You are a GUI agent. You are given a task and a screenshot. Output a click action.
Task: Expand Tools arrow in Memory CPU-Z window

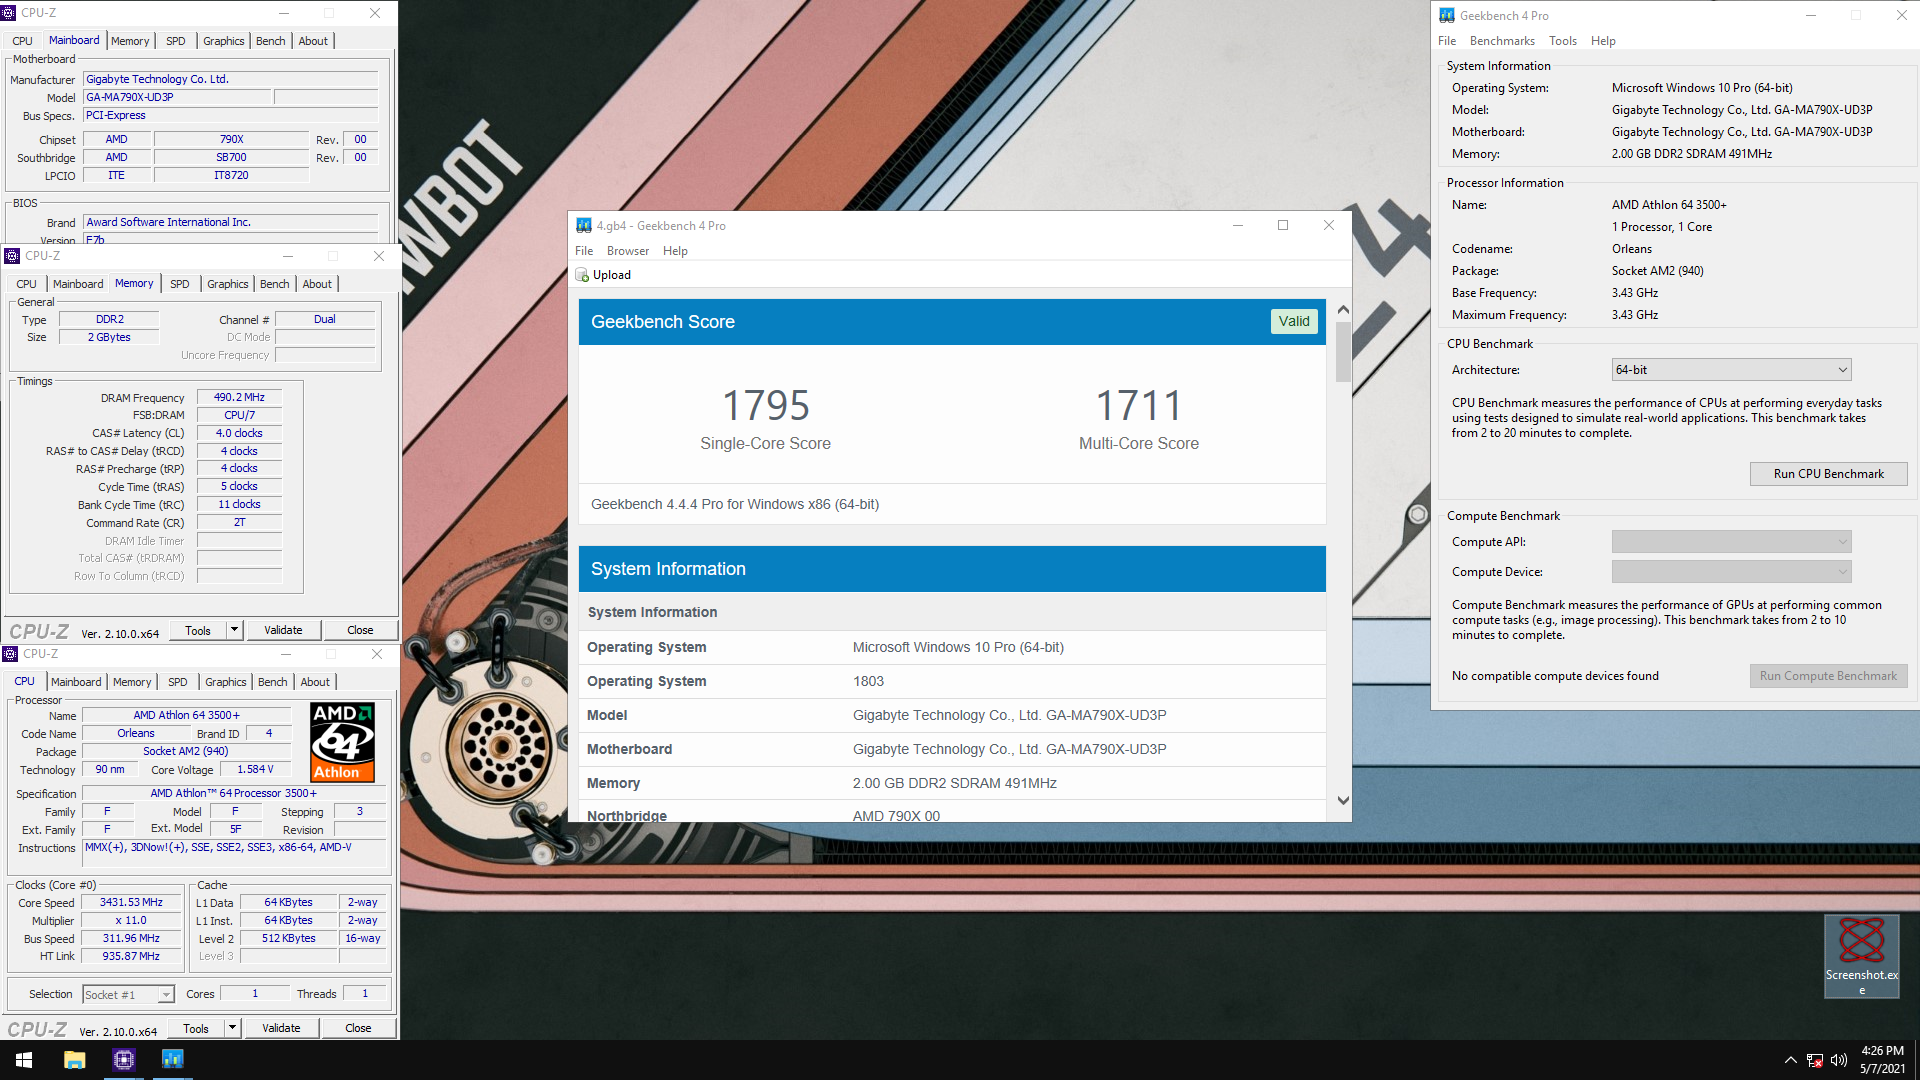point(234,630)
